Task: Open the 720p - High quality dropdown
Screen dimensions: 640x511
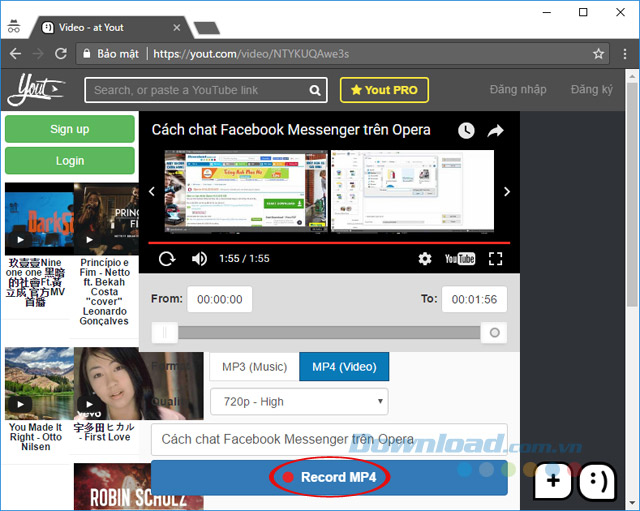Action: [299, 402]
